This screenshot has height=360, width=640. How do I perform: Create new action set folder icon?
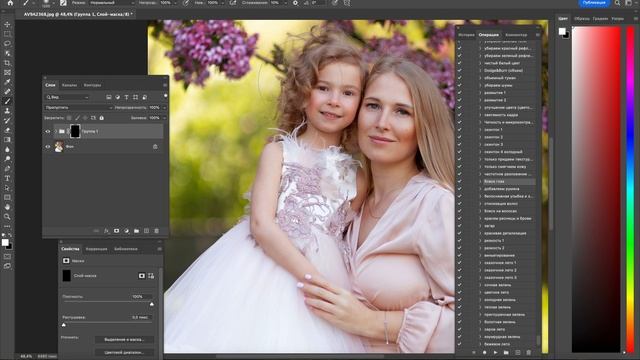tap(506, 352)
